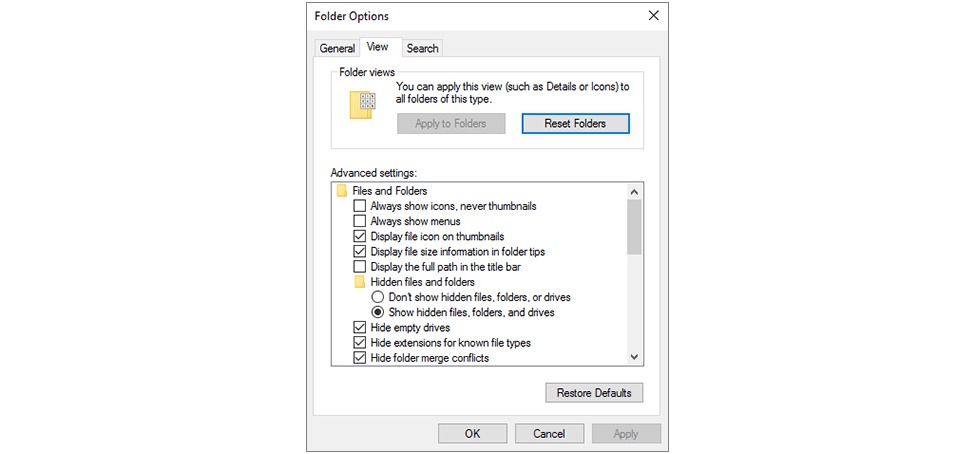Switch to the General tab
This screenshot has width=975, height=454.
[337, 49]
